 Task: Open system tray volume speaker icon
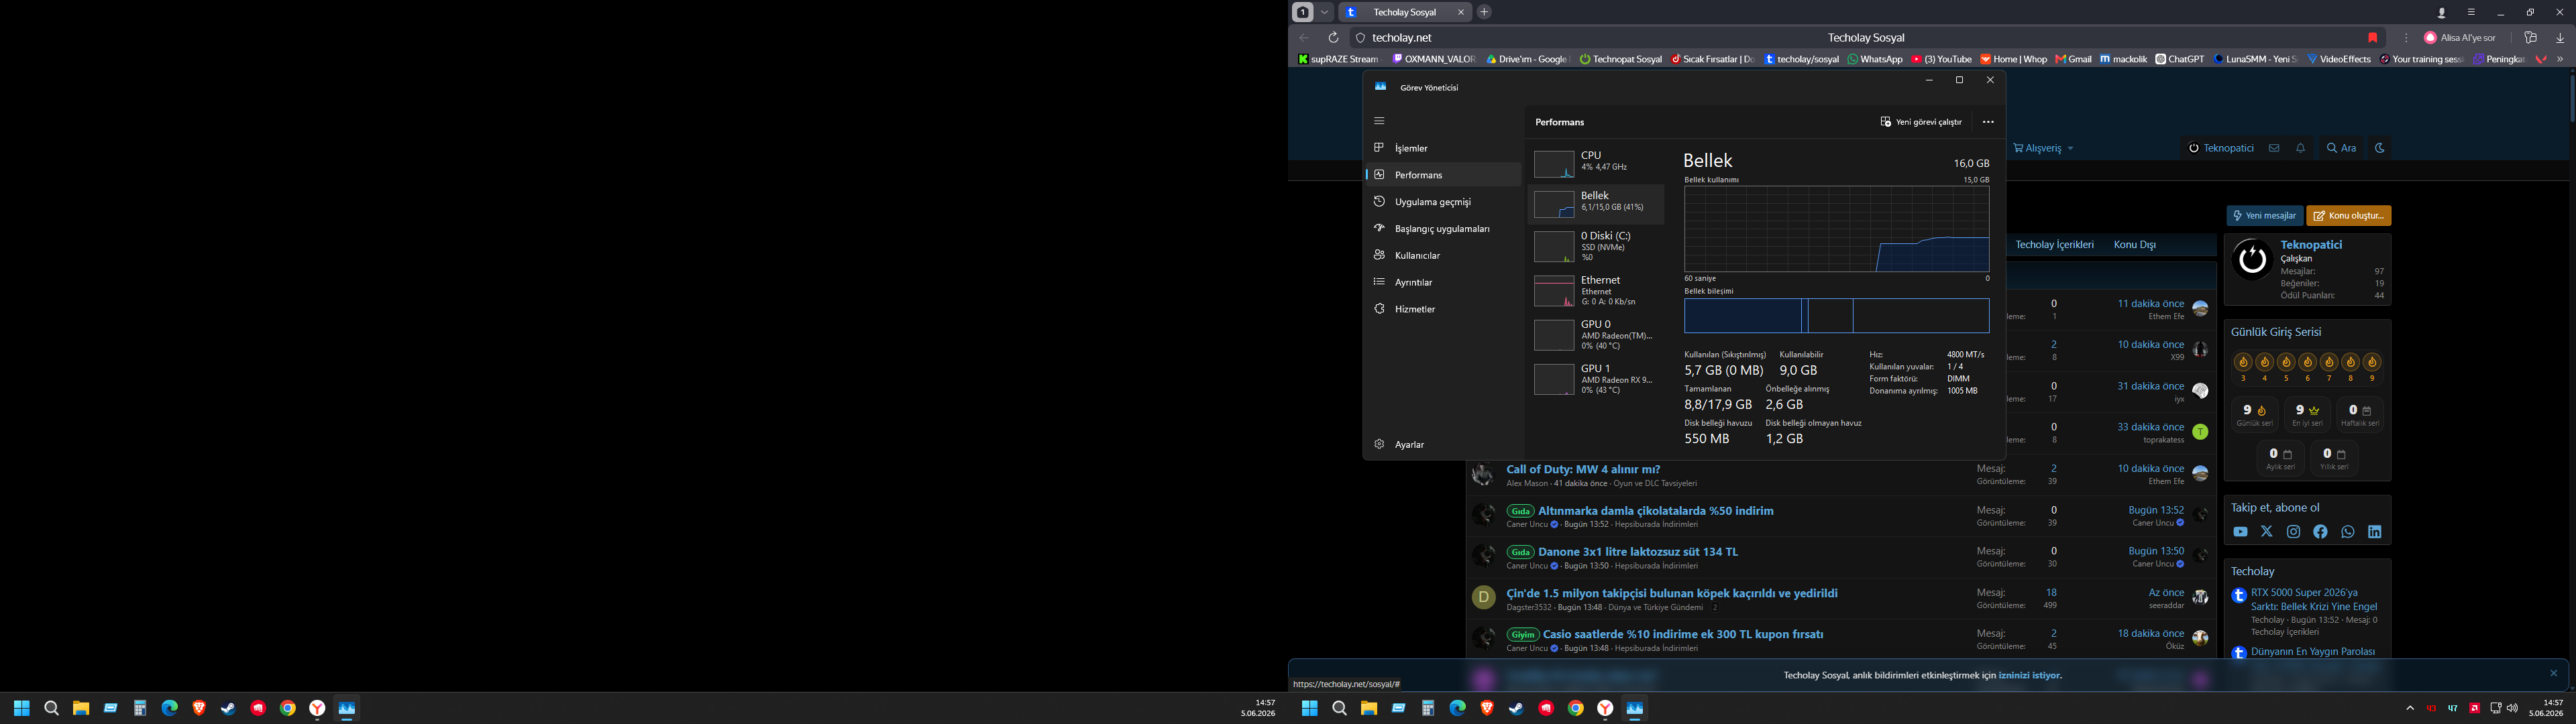[2512, 708]
